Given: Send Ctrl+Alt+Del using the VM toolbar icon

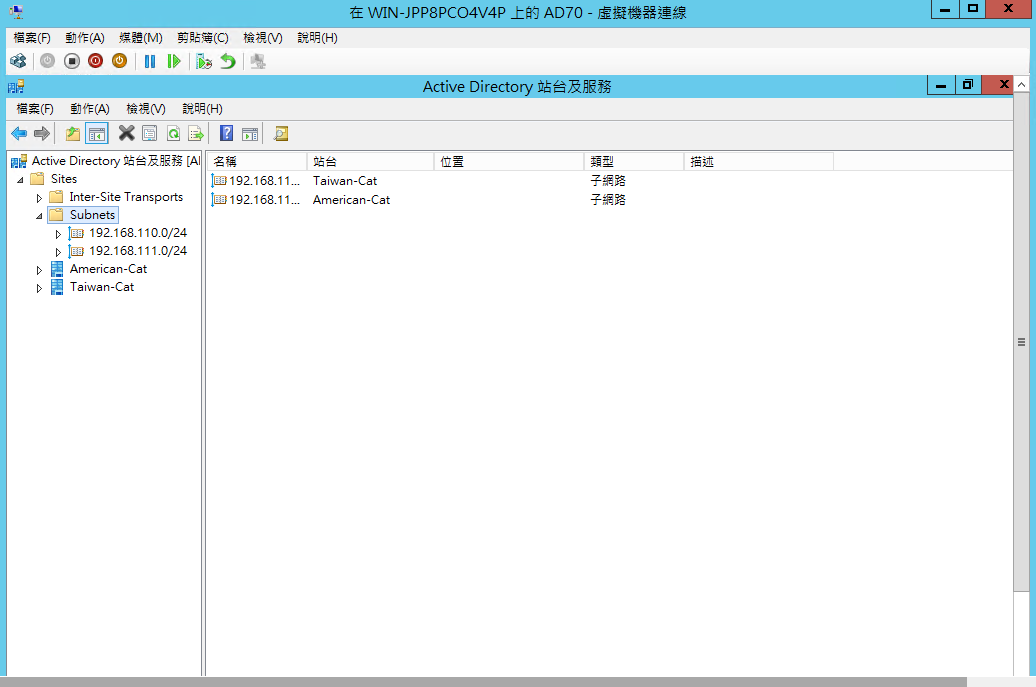Looking at the screenshot, I should (18, 61).
